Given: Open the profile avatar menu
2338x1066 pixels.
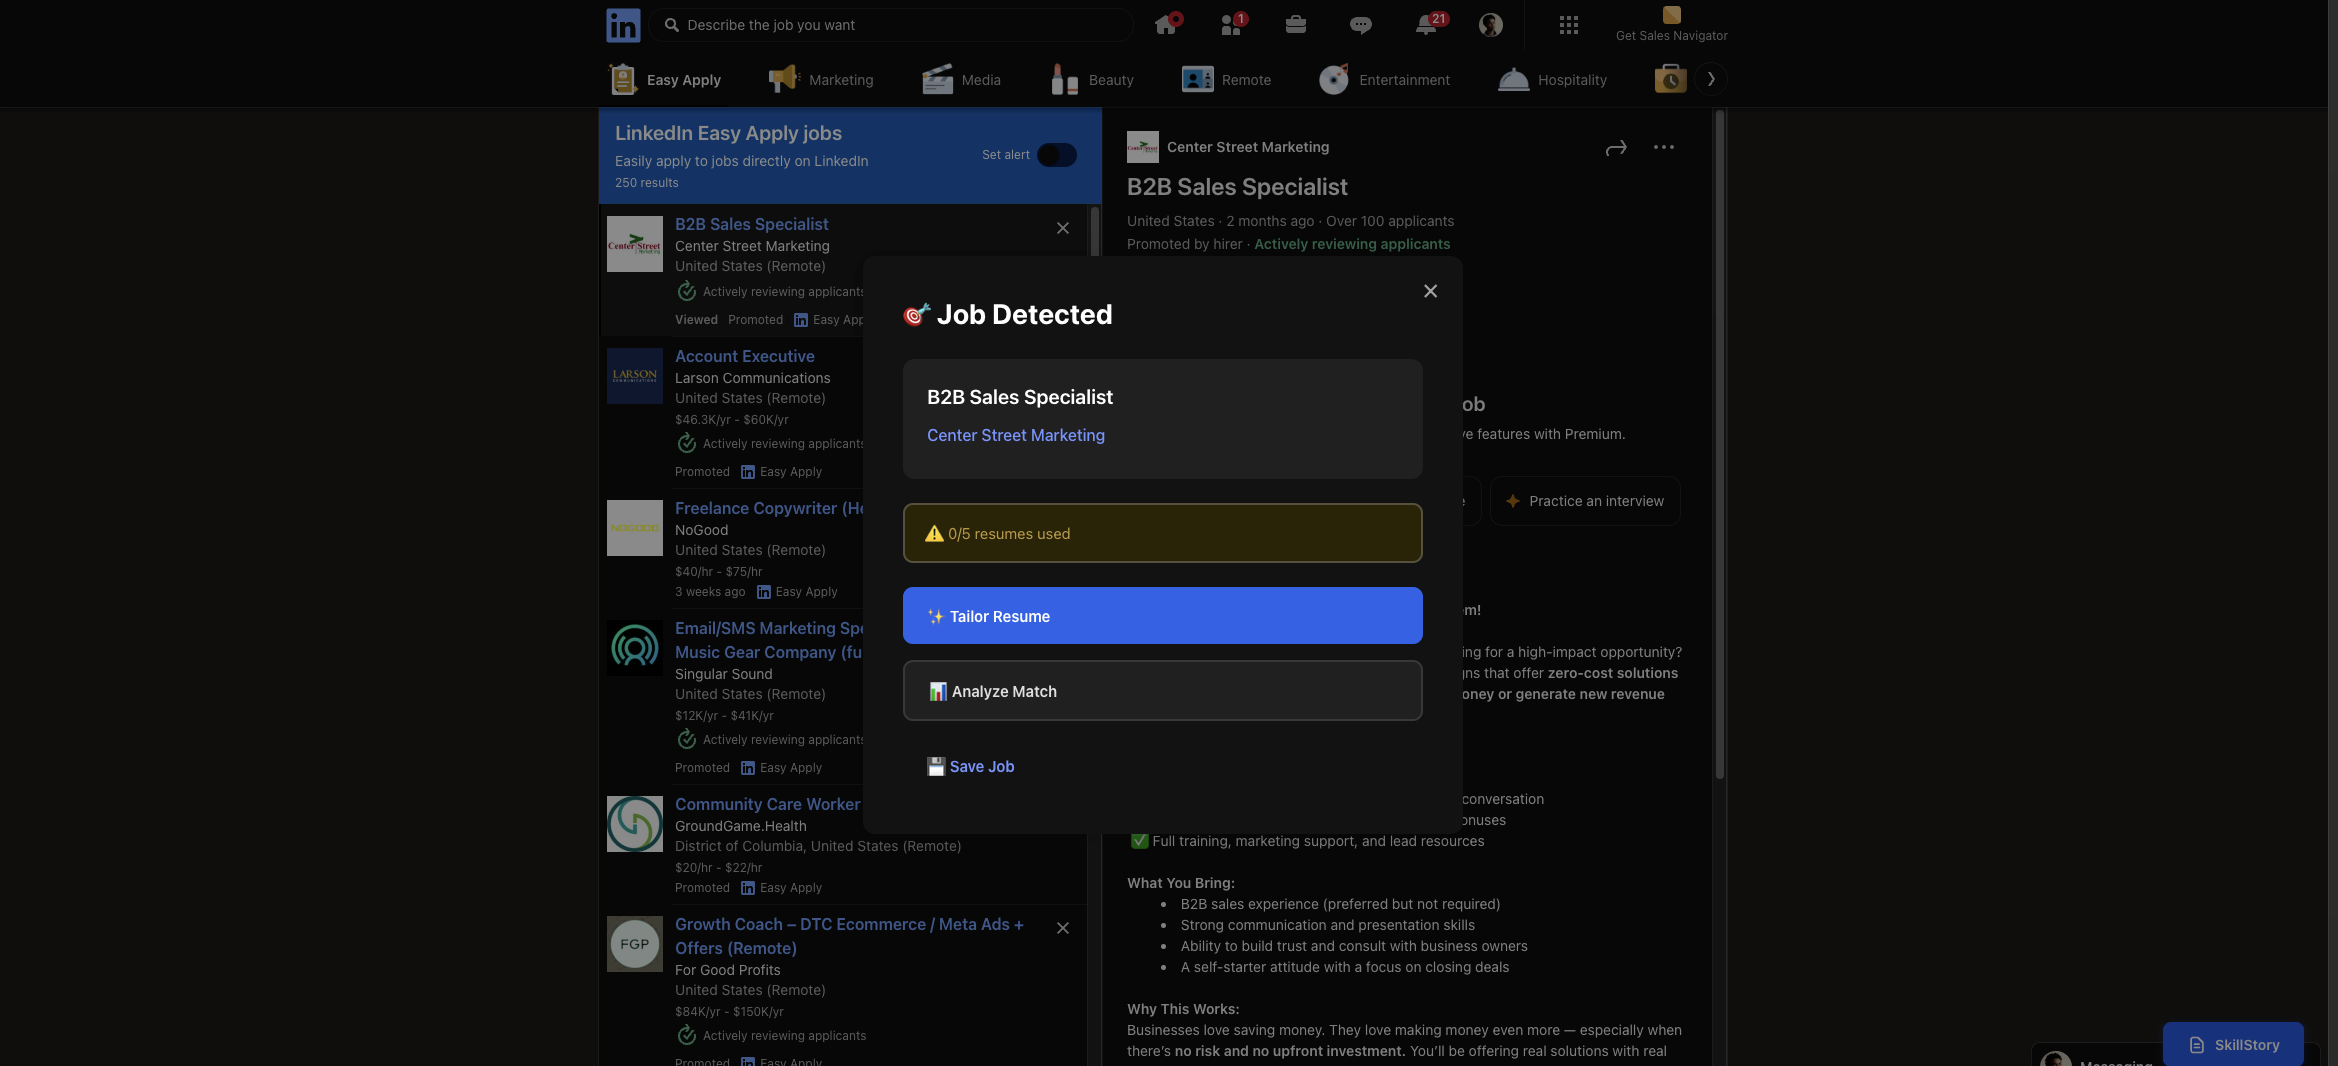Looking at the screenshot, I should 1491,25.
